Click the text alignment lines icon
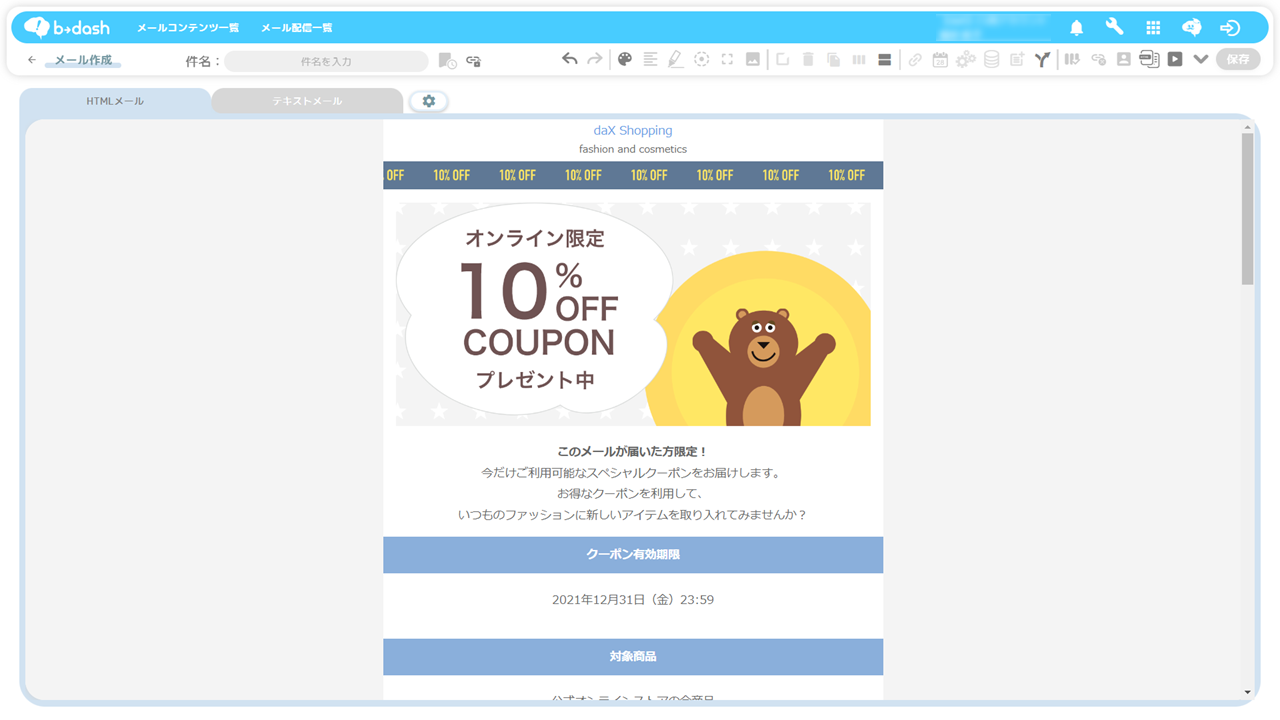The width and height of the screenshot is (1280, 720). click(x=650, y=59)
